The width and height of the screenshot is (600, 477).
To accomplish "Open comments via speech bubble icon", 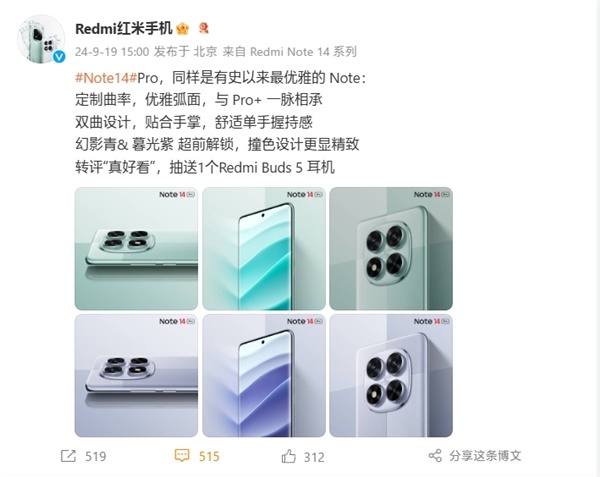I will pyautogui.click(x=182, y=455).
